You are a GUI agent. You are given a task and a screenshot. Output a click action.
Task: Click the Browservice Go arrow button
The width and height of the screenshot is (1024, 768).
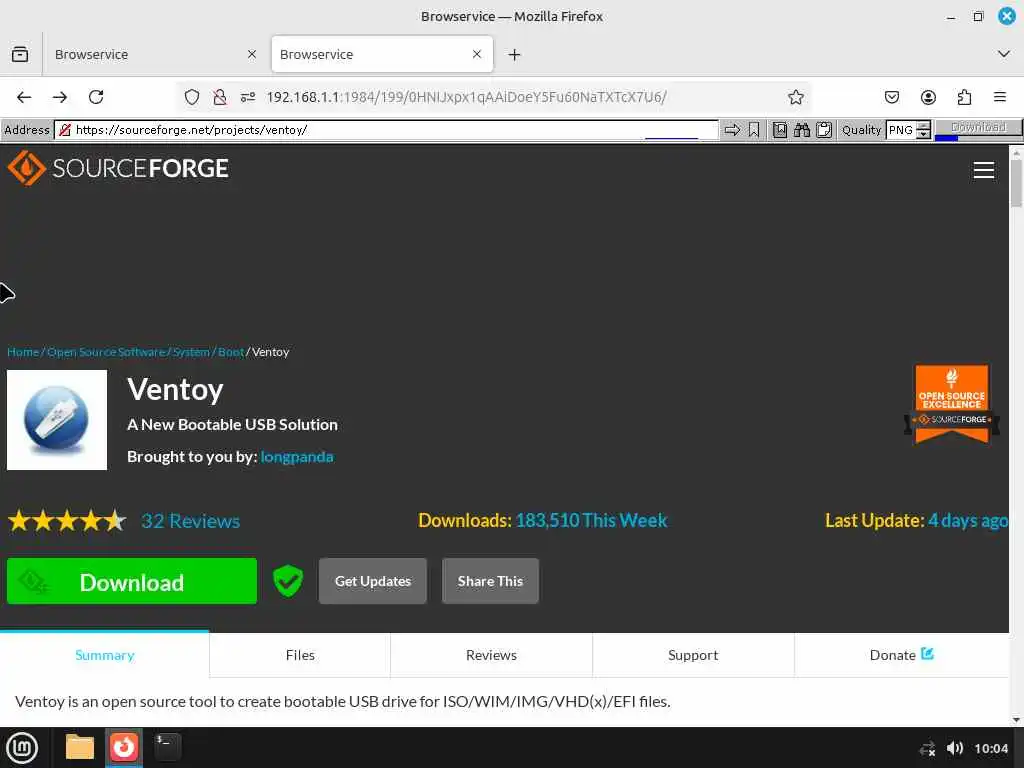(x=732, y=130)
